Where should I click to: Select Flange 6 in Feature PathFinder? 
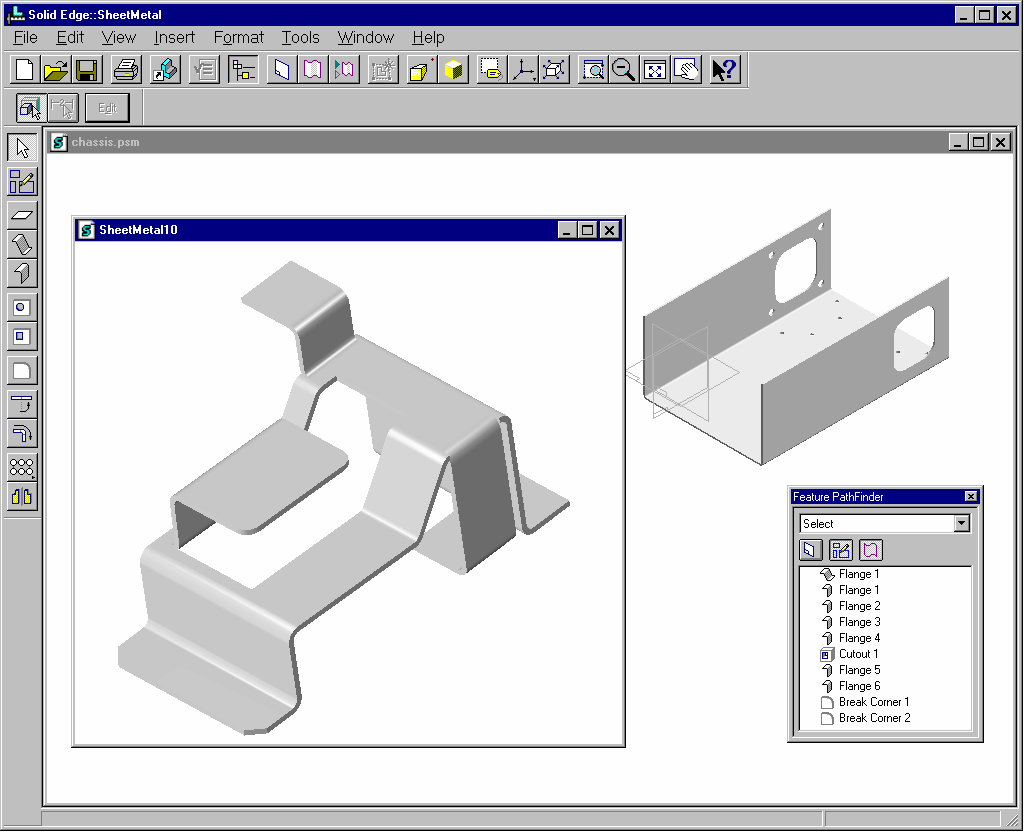click(850, 686)
